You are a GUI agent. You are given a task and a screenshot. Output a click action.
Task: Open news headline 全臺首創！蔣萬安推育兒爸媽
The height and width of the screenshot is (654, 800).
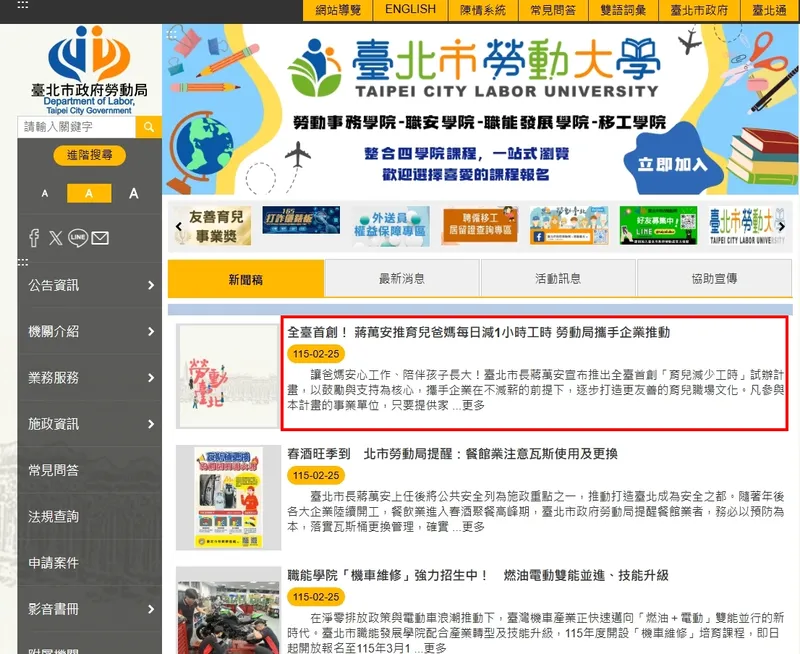point(479,333)
